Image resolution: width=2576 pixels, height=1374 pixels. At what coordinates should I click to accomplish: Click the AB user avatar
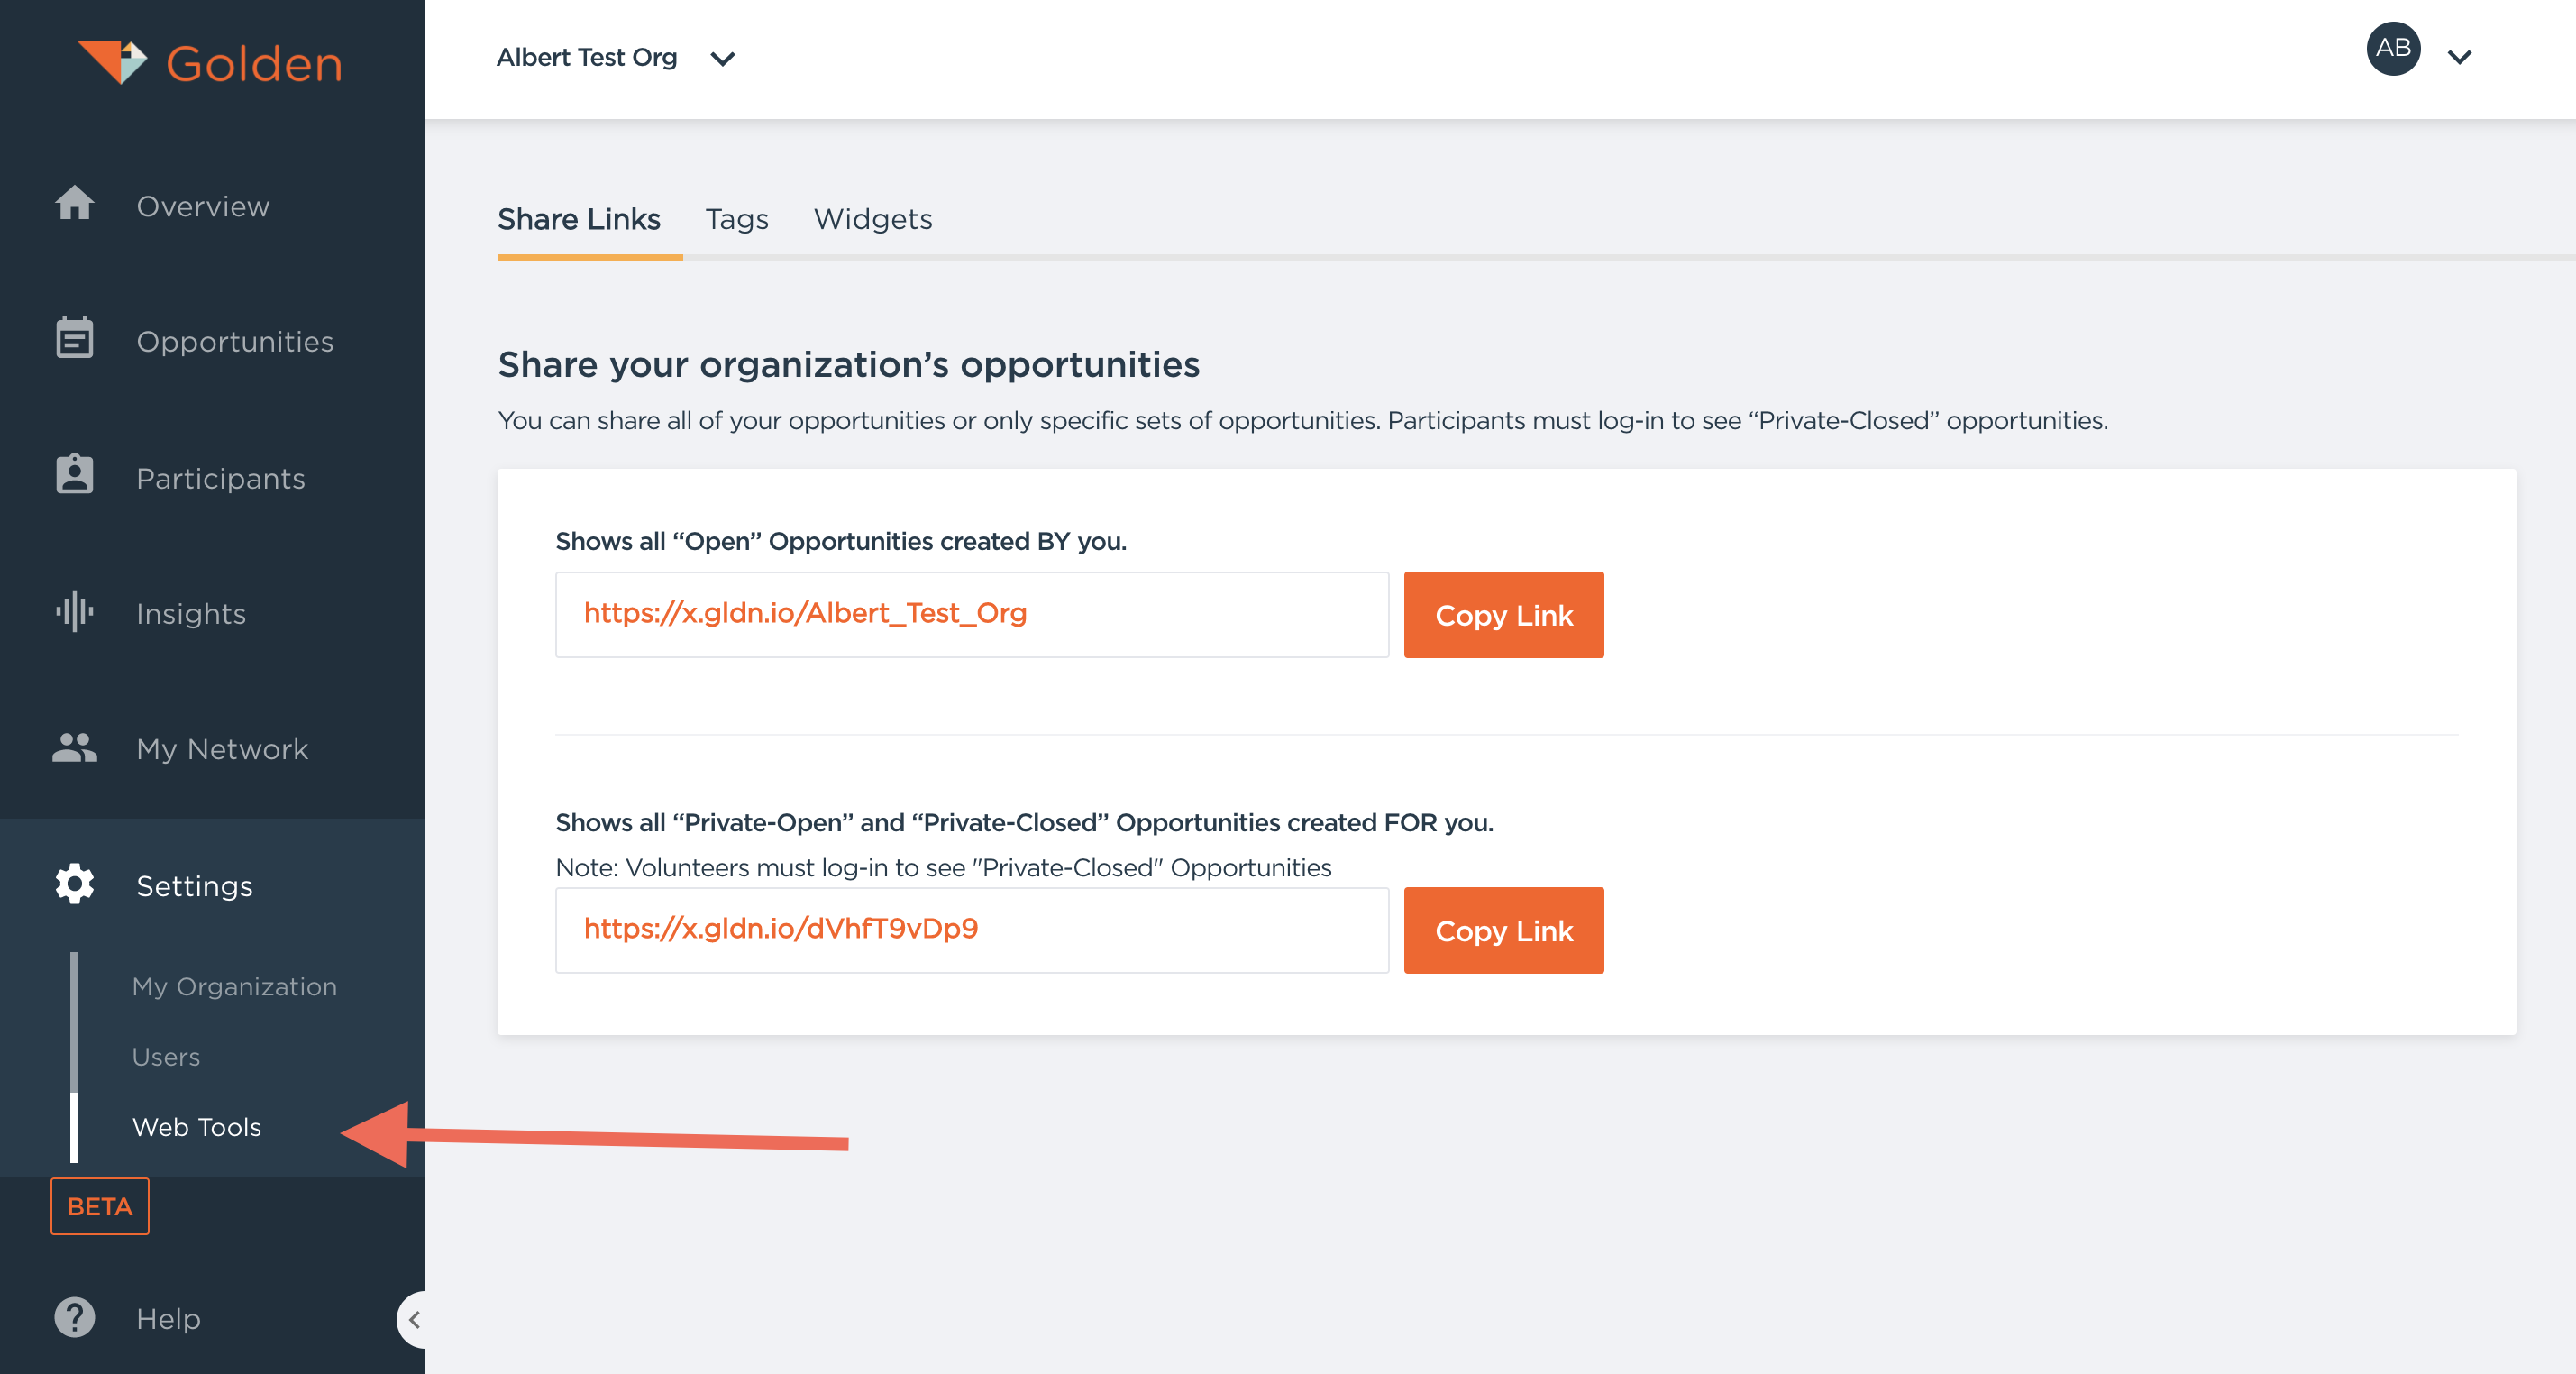coord(2392,49)
